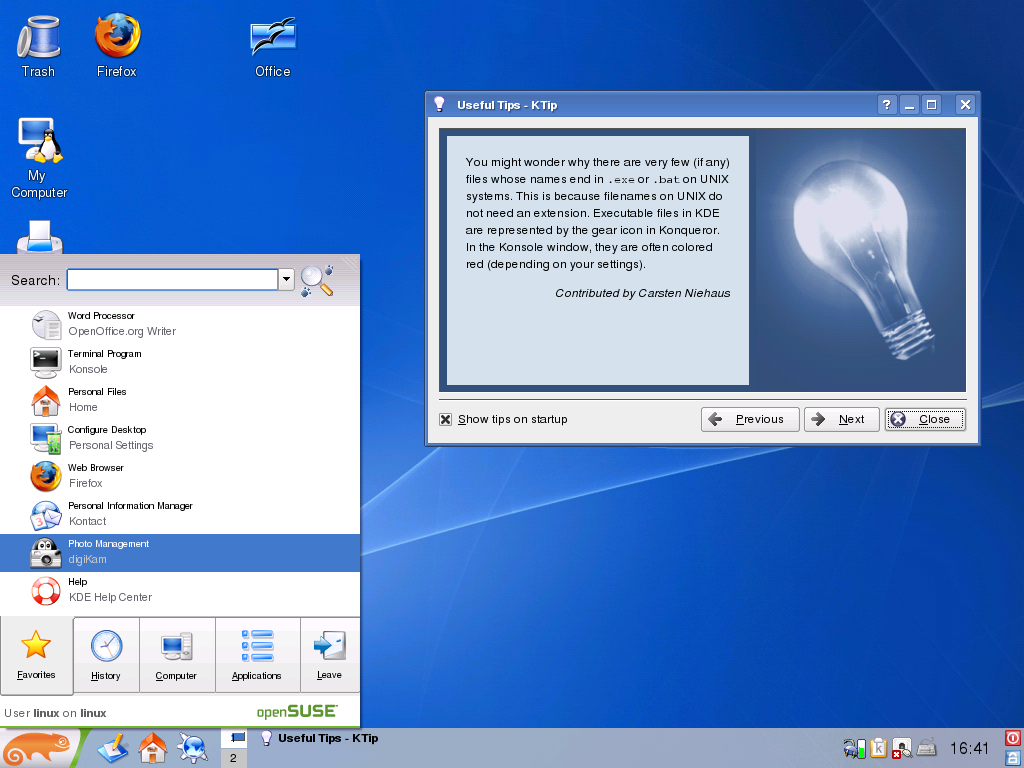The image size is (1024, 768).
Task: Uncheck Show tips on startup
Action: click(x=446, y=419)
